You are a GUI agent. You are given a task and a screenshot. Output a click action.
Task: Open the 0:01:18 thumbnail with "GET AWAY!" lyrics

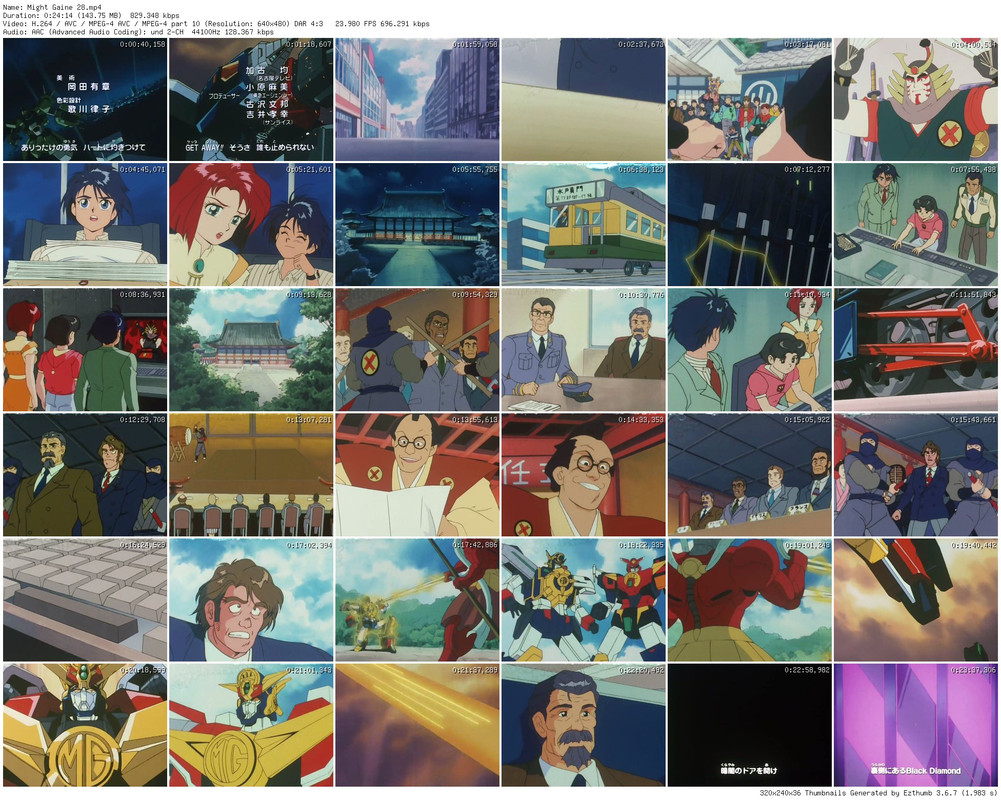251,100
